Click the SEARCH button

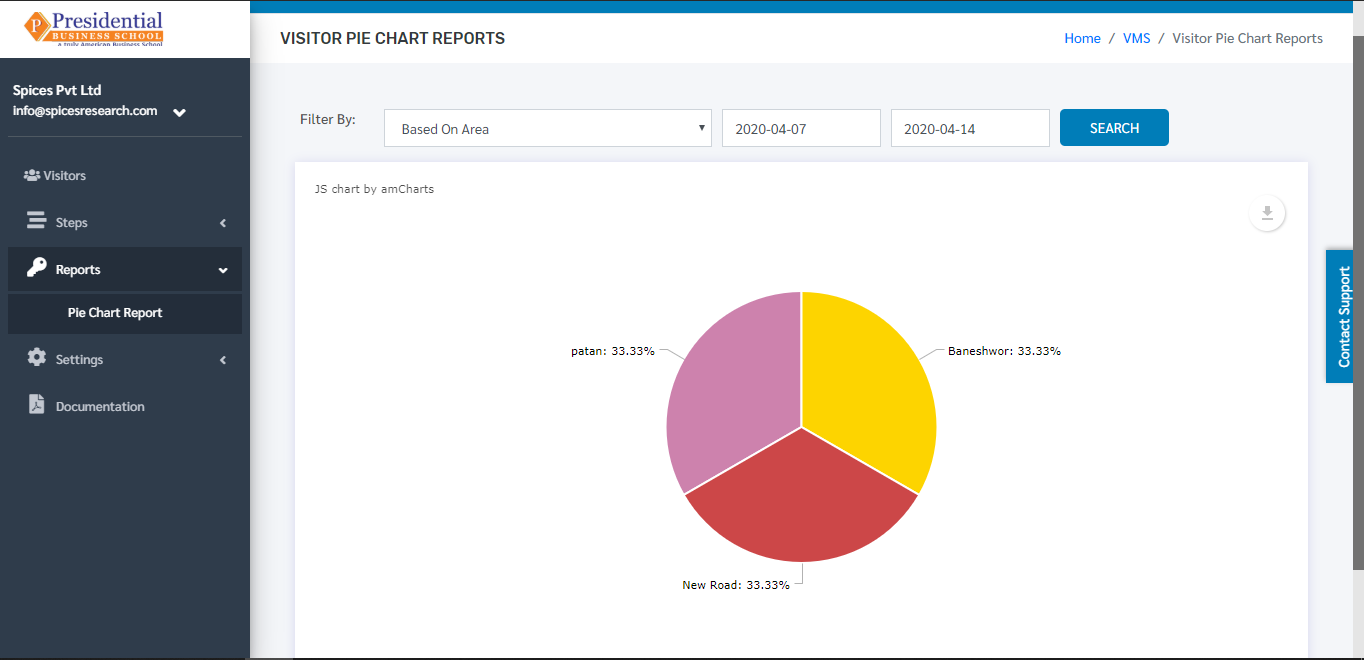(x=1114, y=128)
